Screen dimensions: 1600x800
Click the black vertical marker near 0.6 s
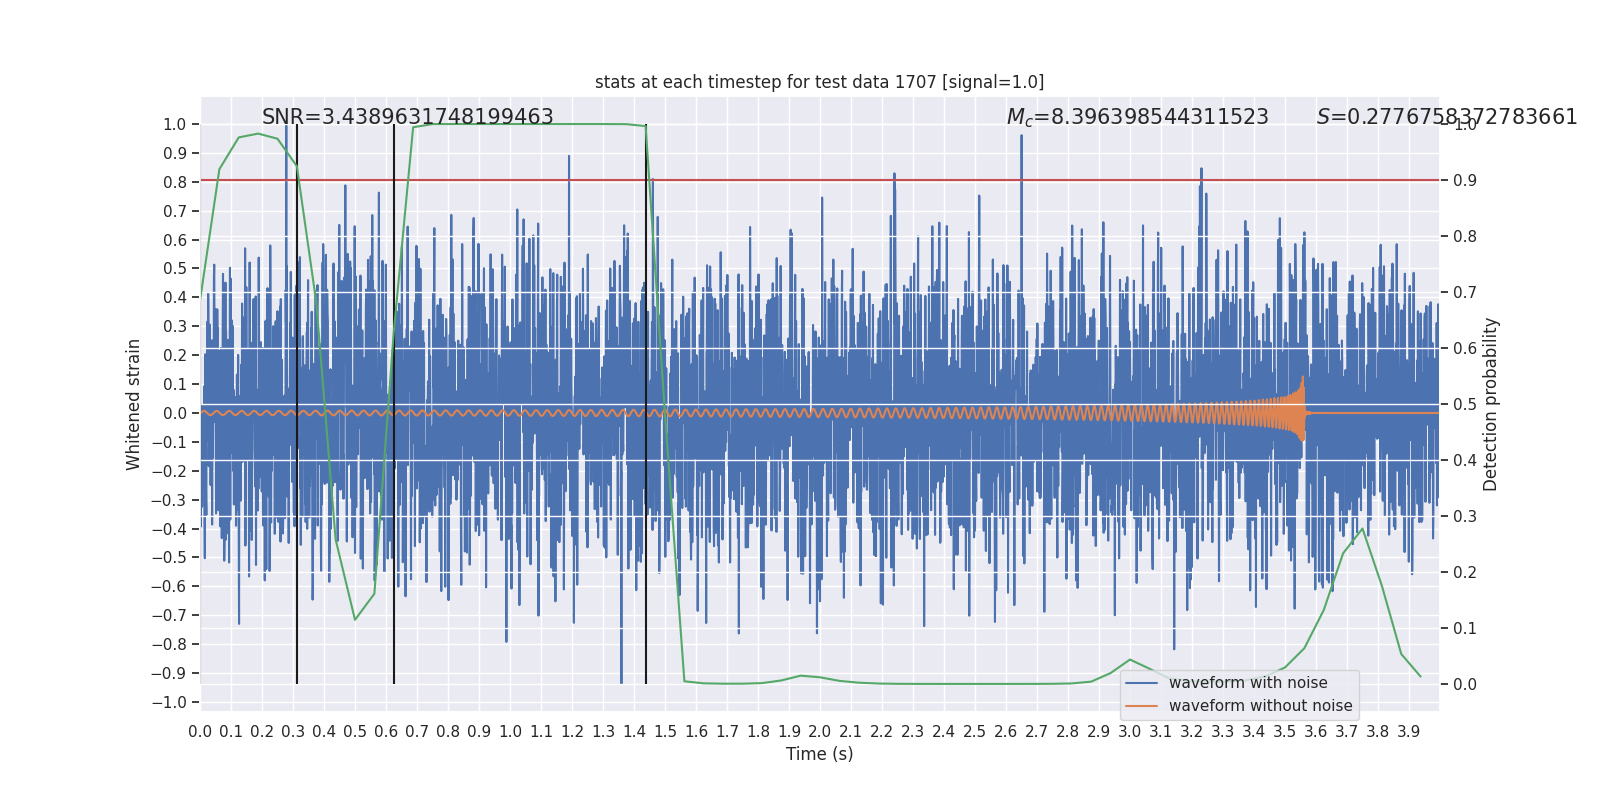pos(394,404)
